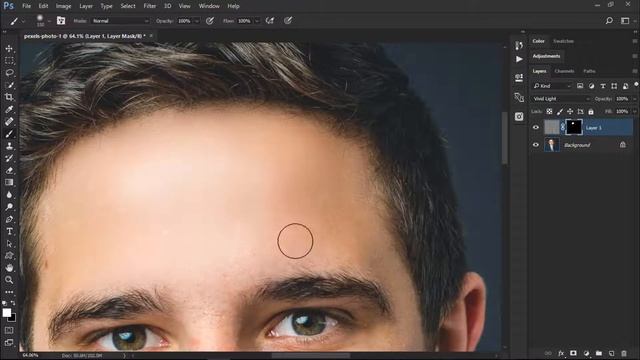
Task: Open the brush Mode dropdown showing Normal
Action: [120, 20]
